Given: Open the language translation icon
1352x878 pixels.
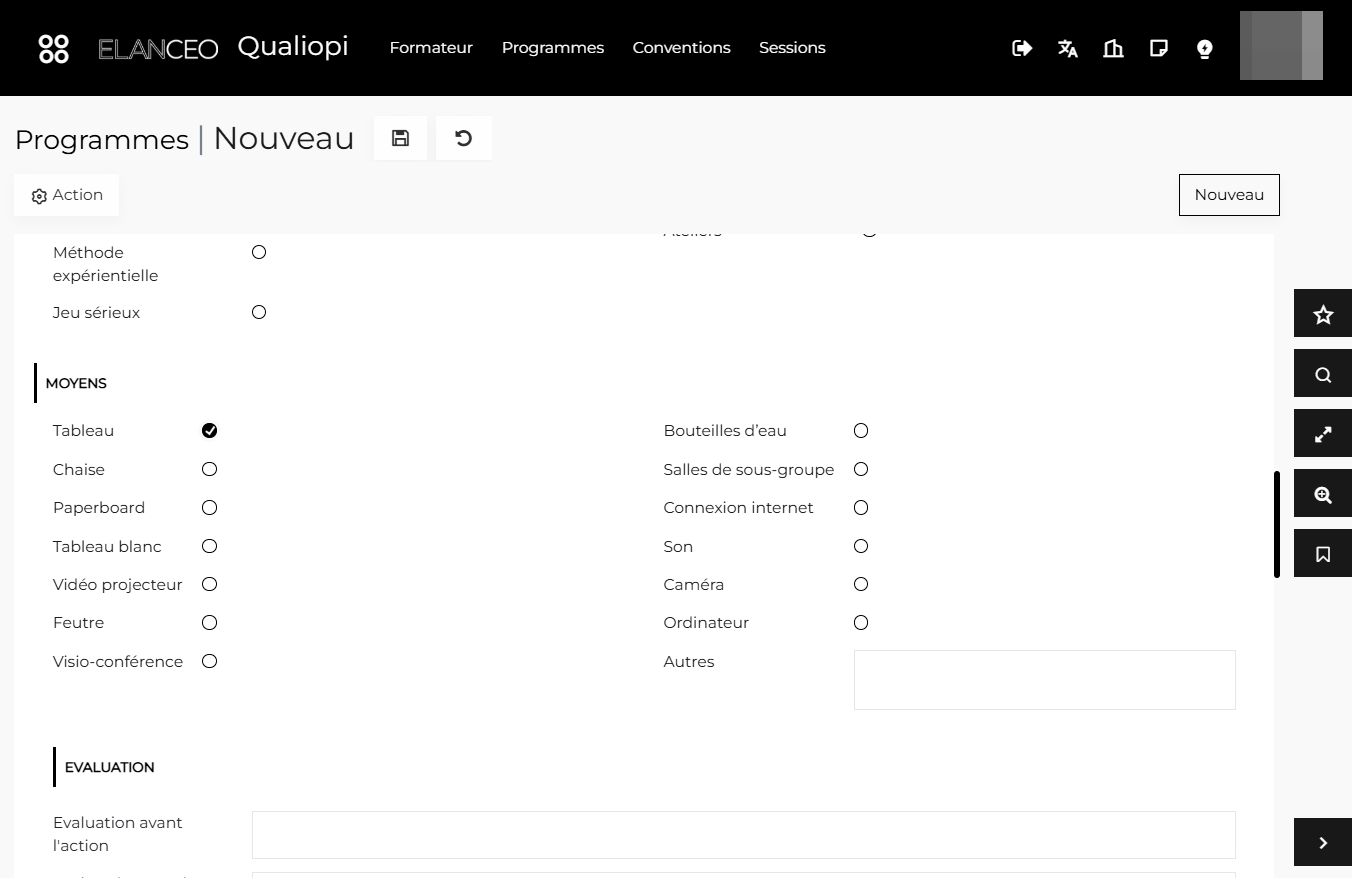Looking at the screenshot, I should point(1068,48).
